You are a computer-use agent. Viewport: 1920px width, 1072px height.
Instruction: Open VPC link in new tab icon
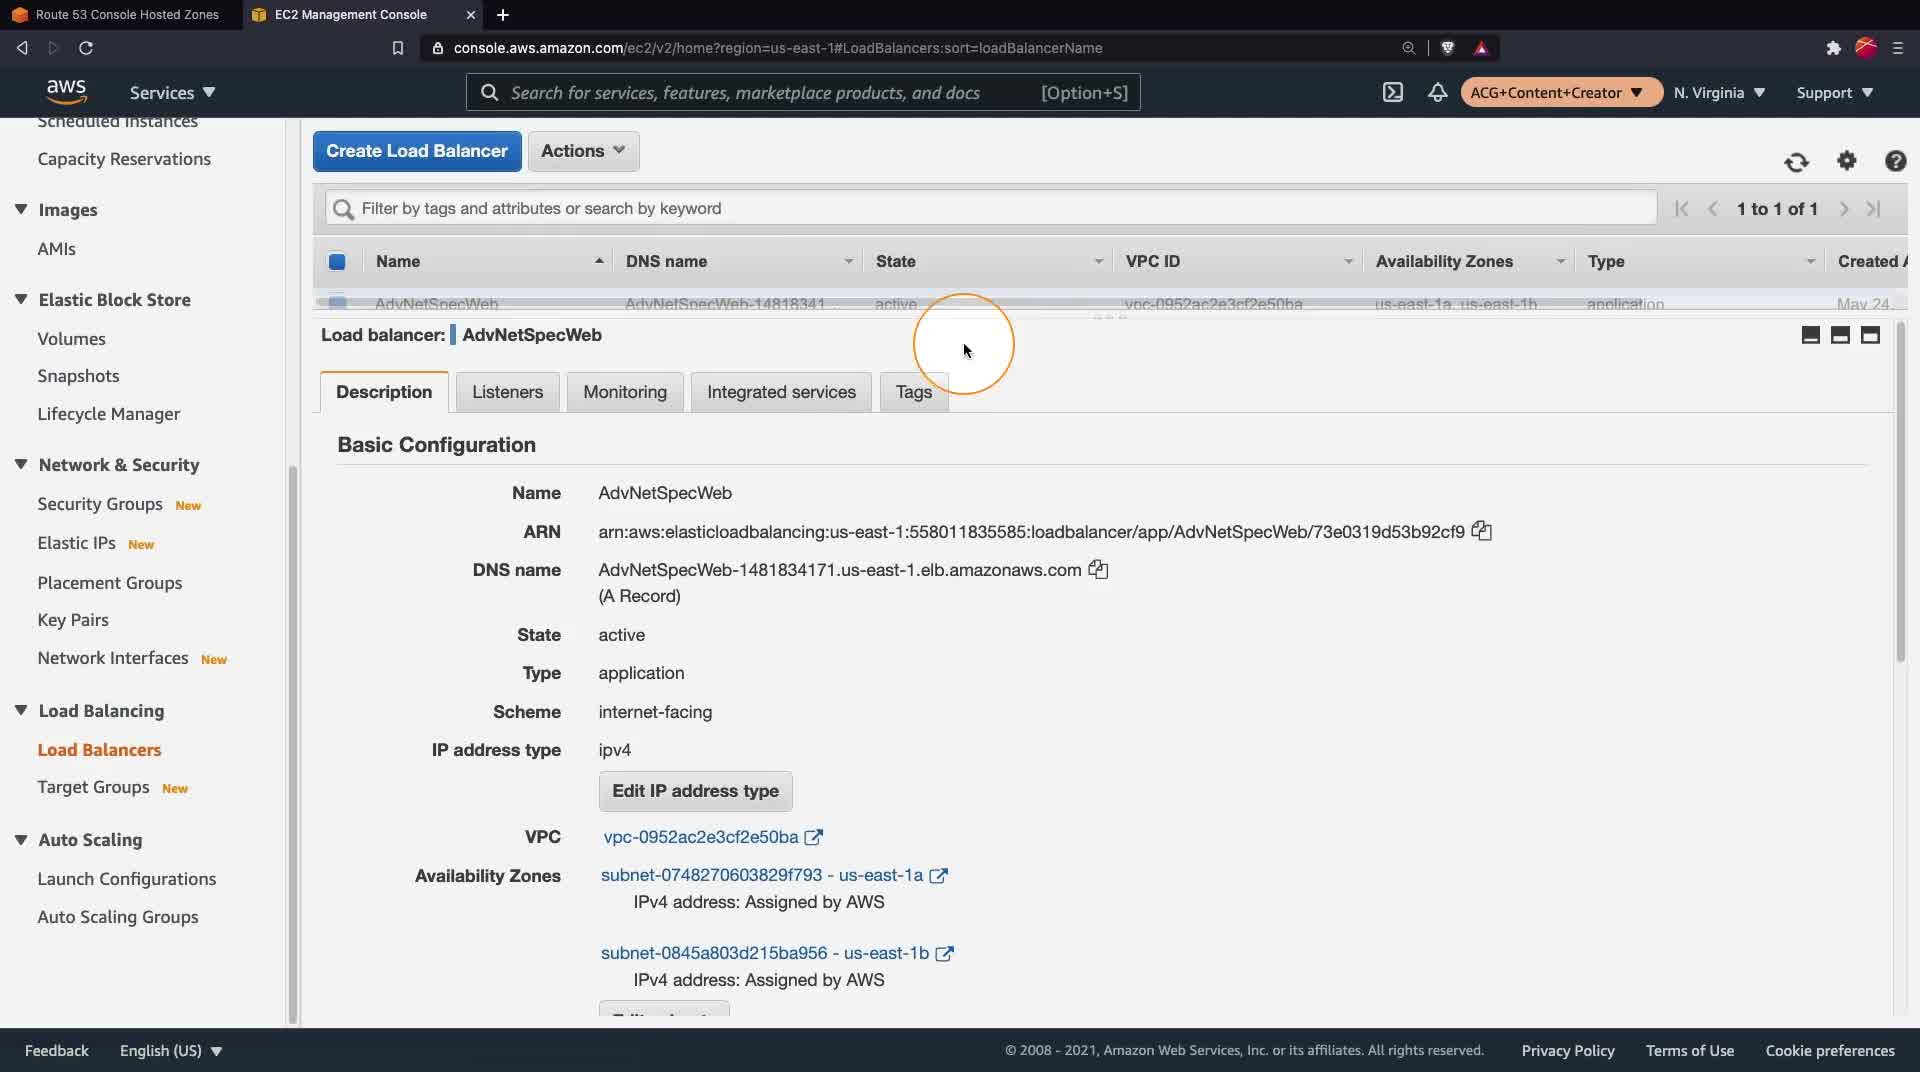click(814, 837)
